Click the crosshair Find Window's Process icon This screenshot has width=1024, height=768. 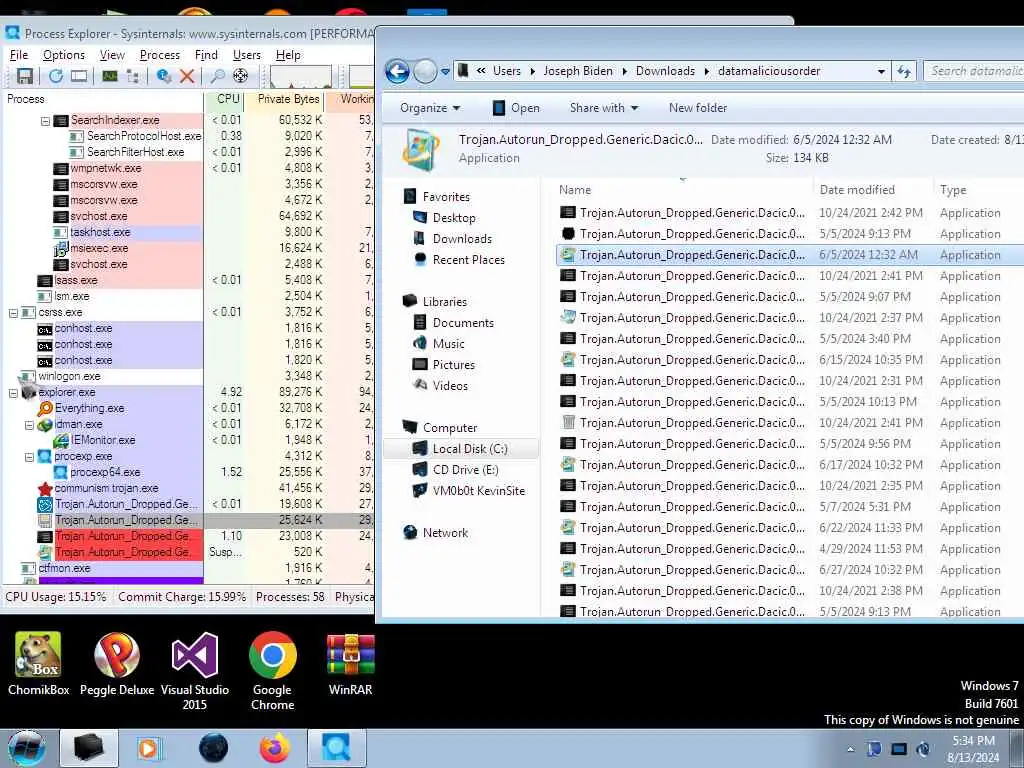coord(240,76)
